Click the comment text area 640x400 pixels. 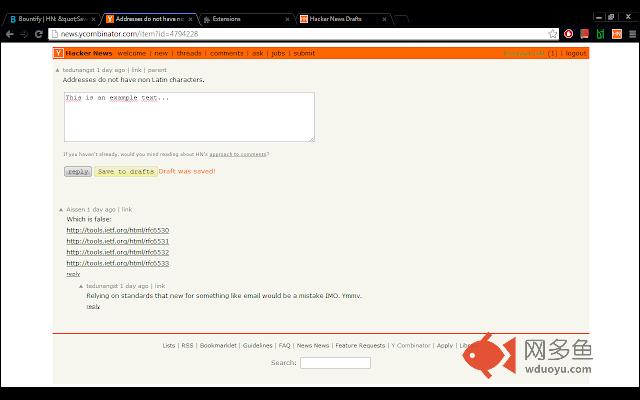(189, 117)
